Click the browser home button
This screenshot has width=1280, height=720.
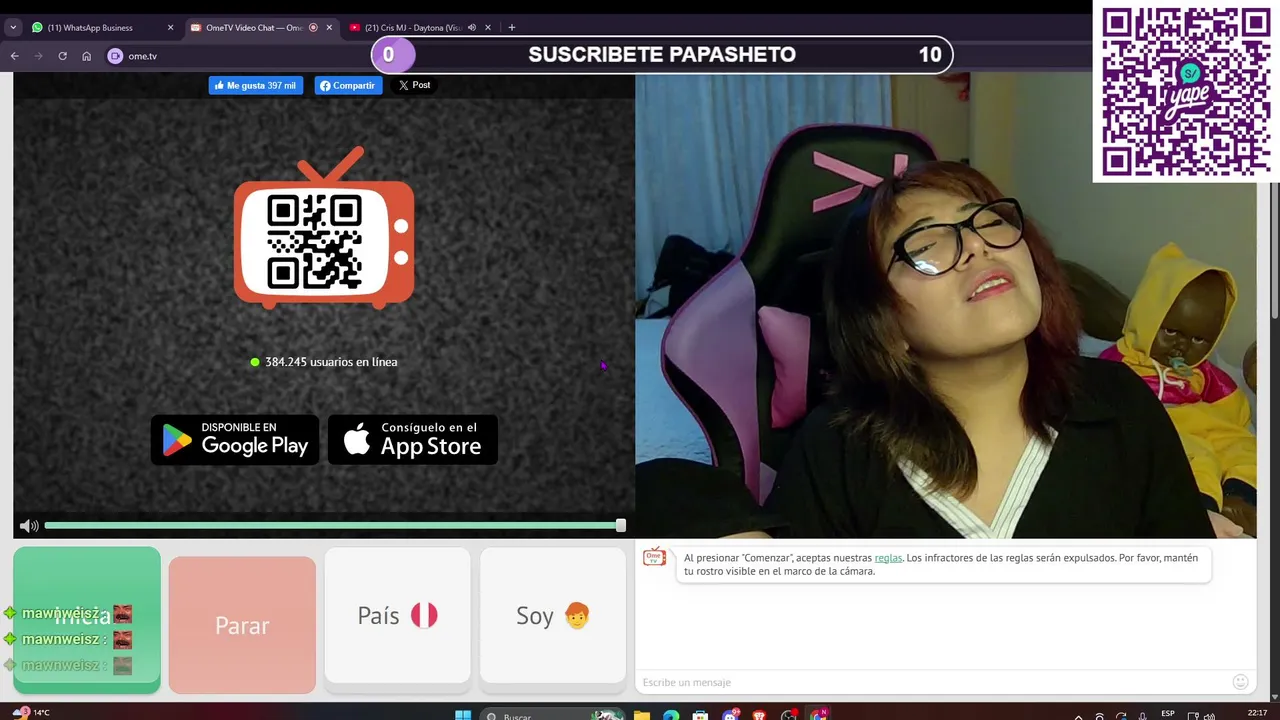pos(87,56)
